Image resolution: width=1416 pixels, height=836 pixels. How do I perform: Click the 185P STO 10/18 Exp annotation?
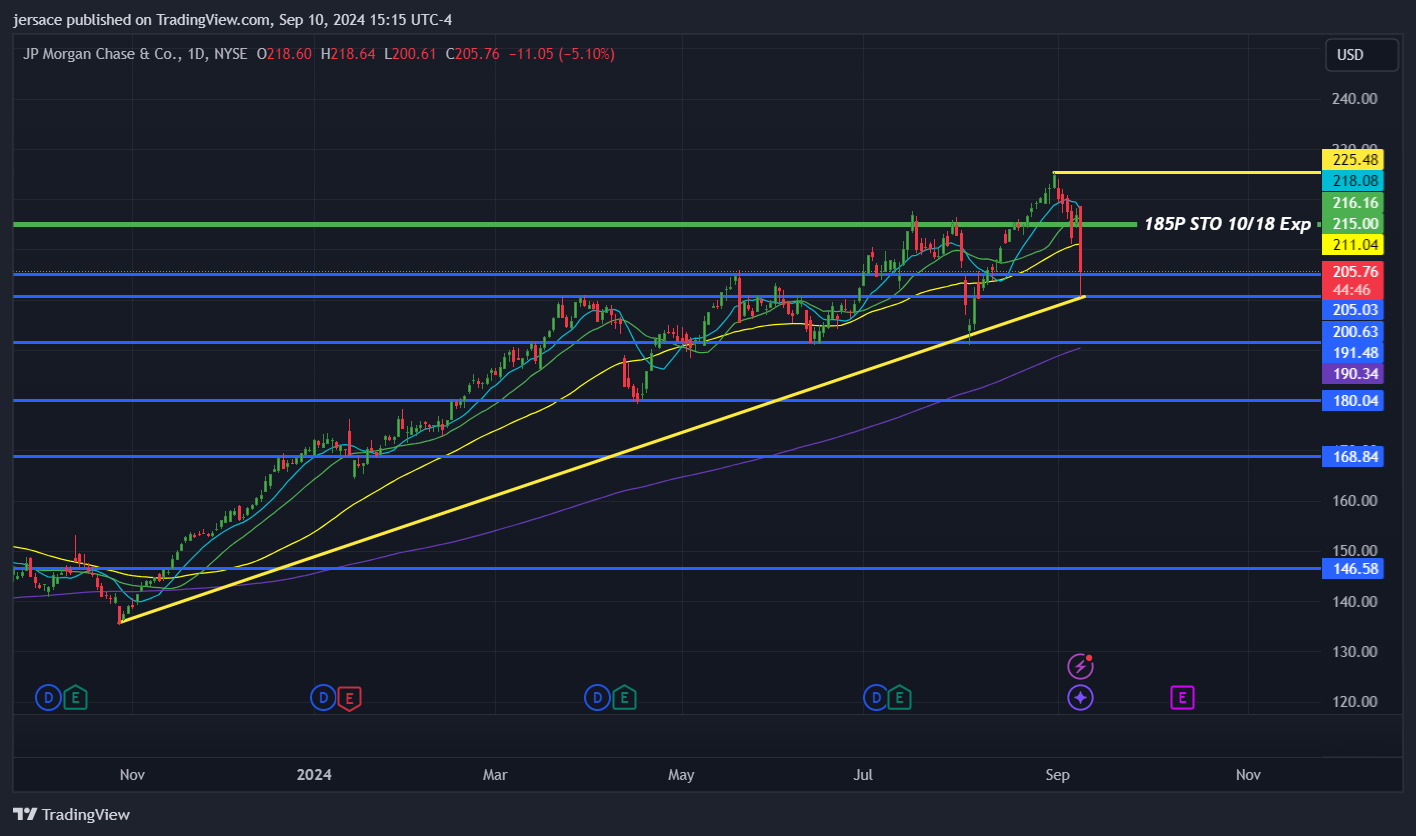(x=1226, y=224)
